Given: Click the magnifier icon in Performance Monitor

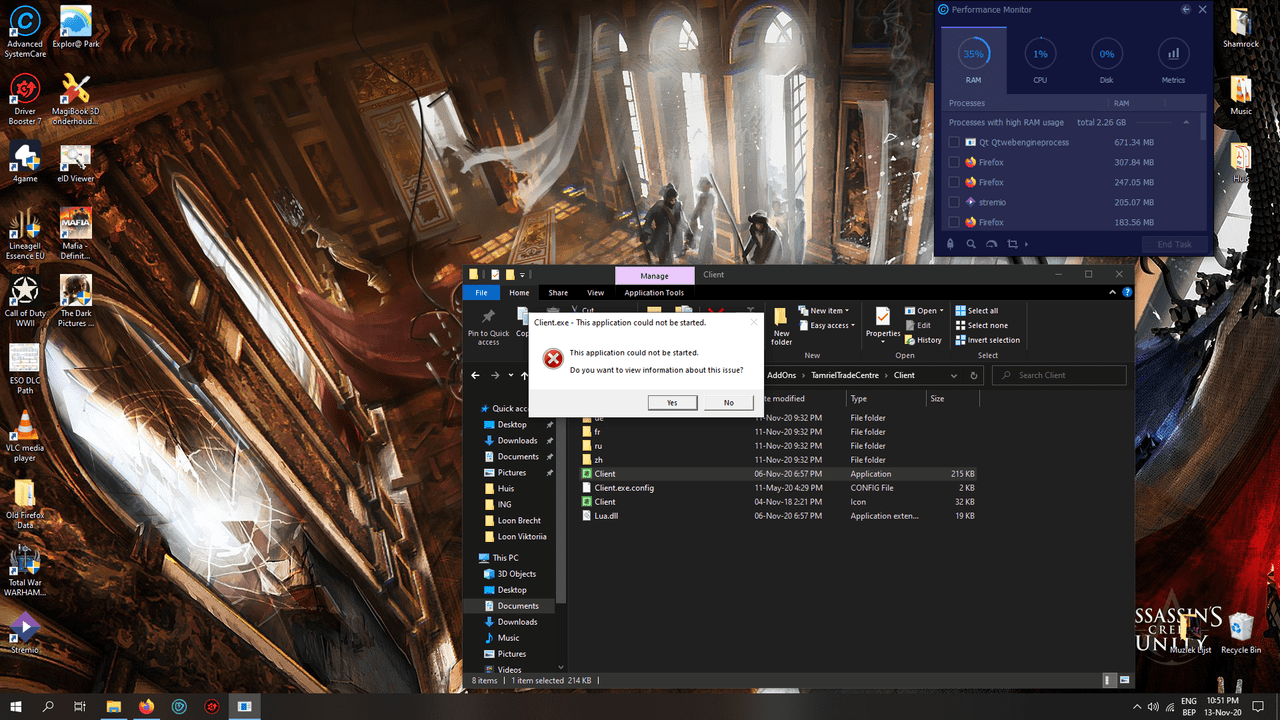Looking at the screenshot, I should [971, 244].
